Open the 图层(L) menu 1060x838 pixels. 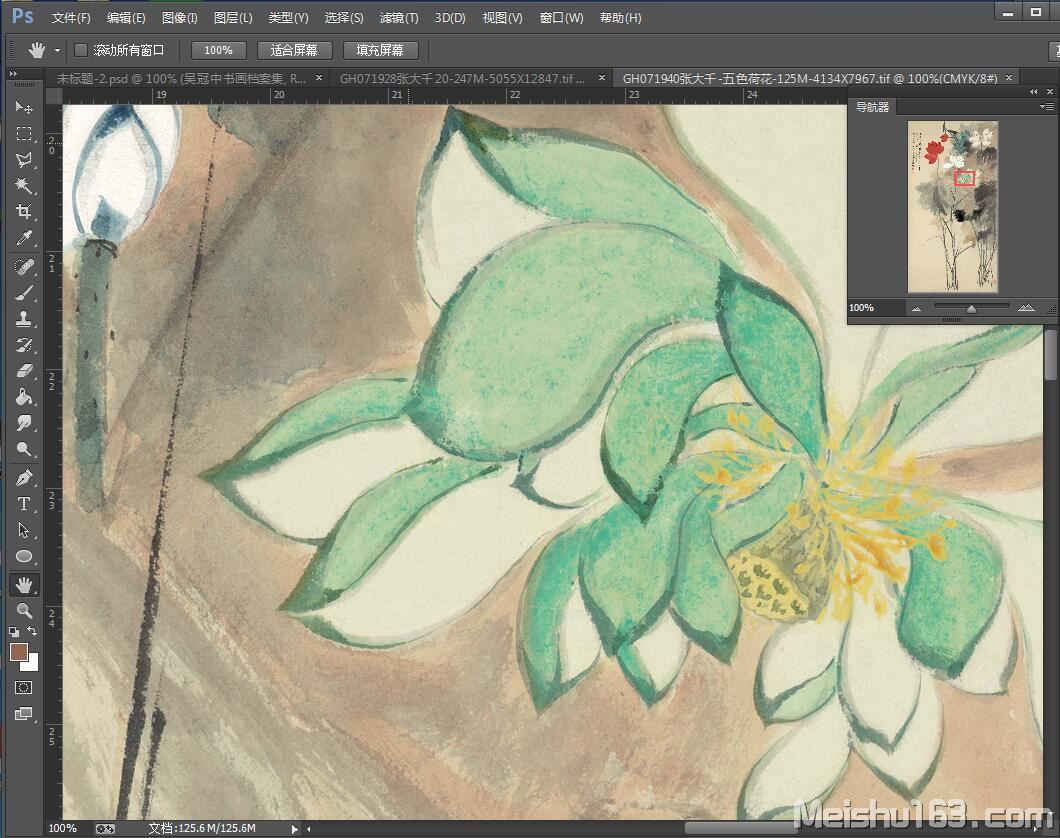233,18
